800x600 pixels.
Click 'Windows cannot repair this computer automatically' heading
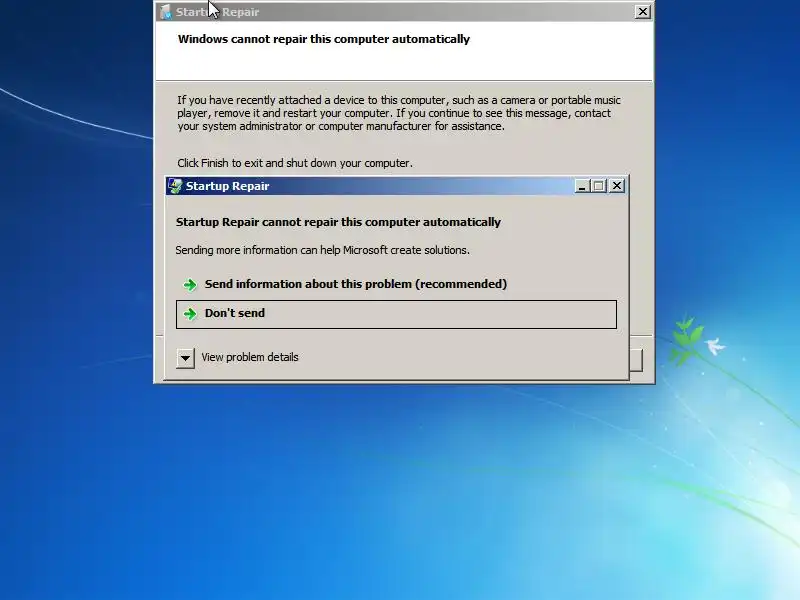tap(323, 39)
